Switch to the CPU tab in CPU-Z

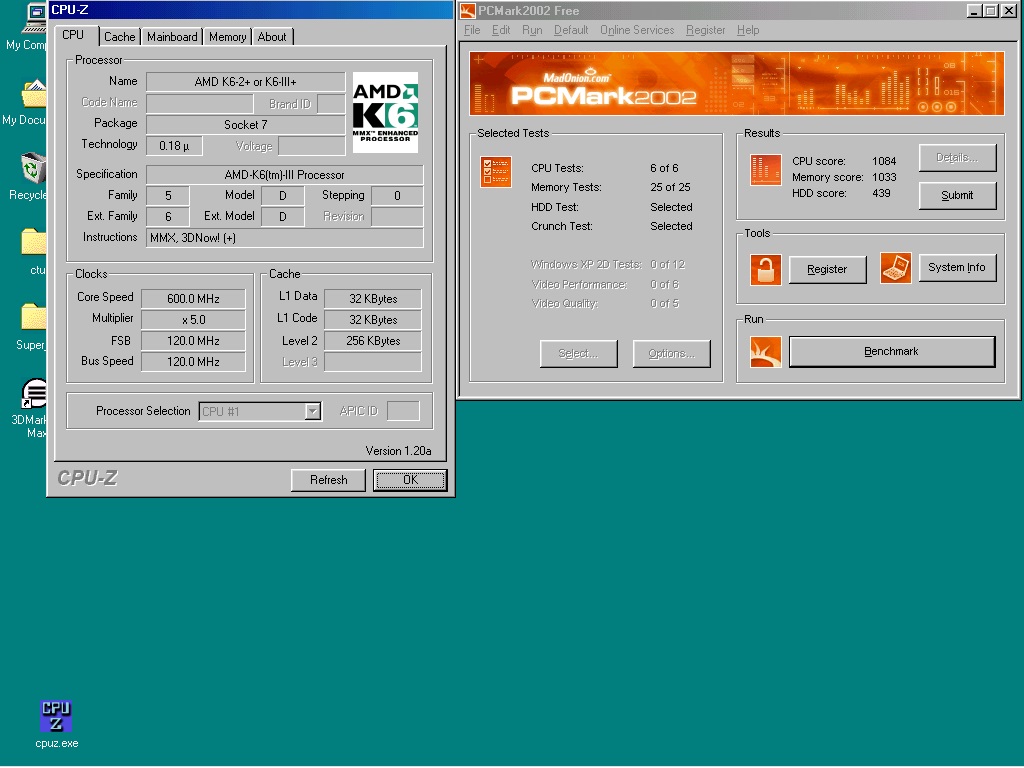pos(73,35)
